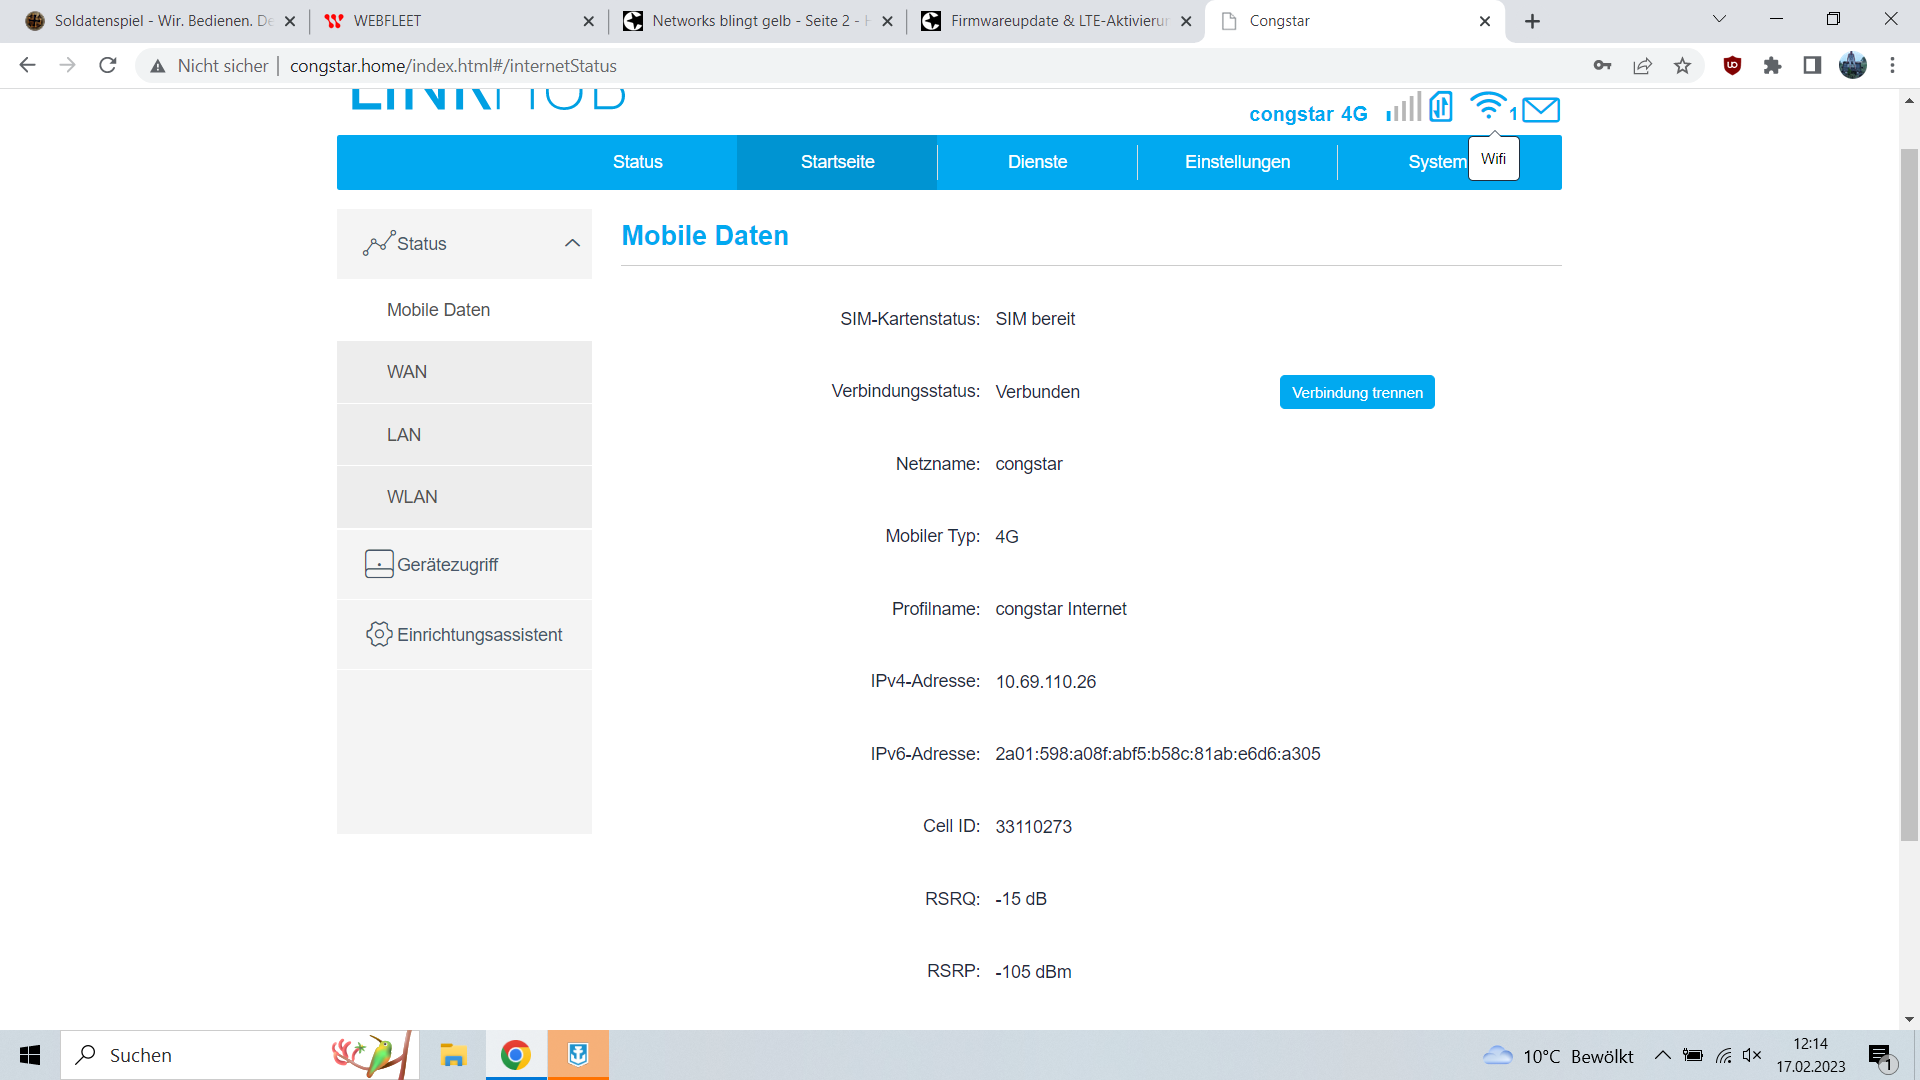Viewport: 1920px width, 1080px height.
Task: Click the Einrichtungsassistent gear icon
Action: [x=379, y=634]
